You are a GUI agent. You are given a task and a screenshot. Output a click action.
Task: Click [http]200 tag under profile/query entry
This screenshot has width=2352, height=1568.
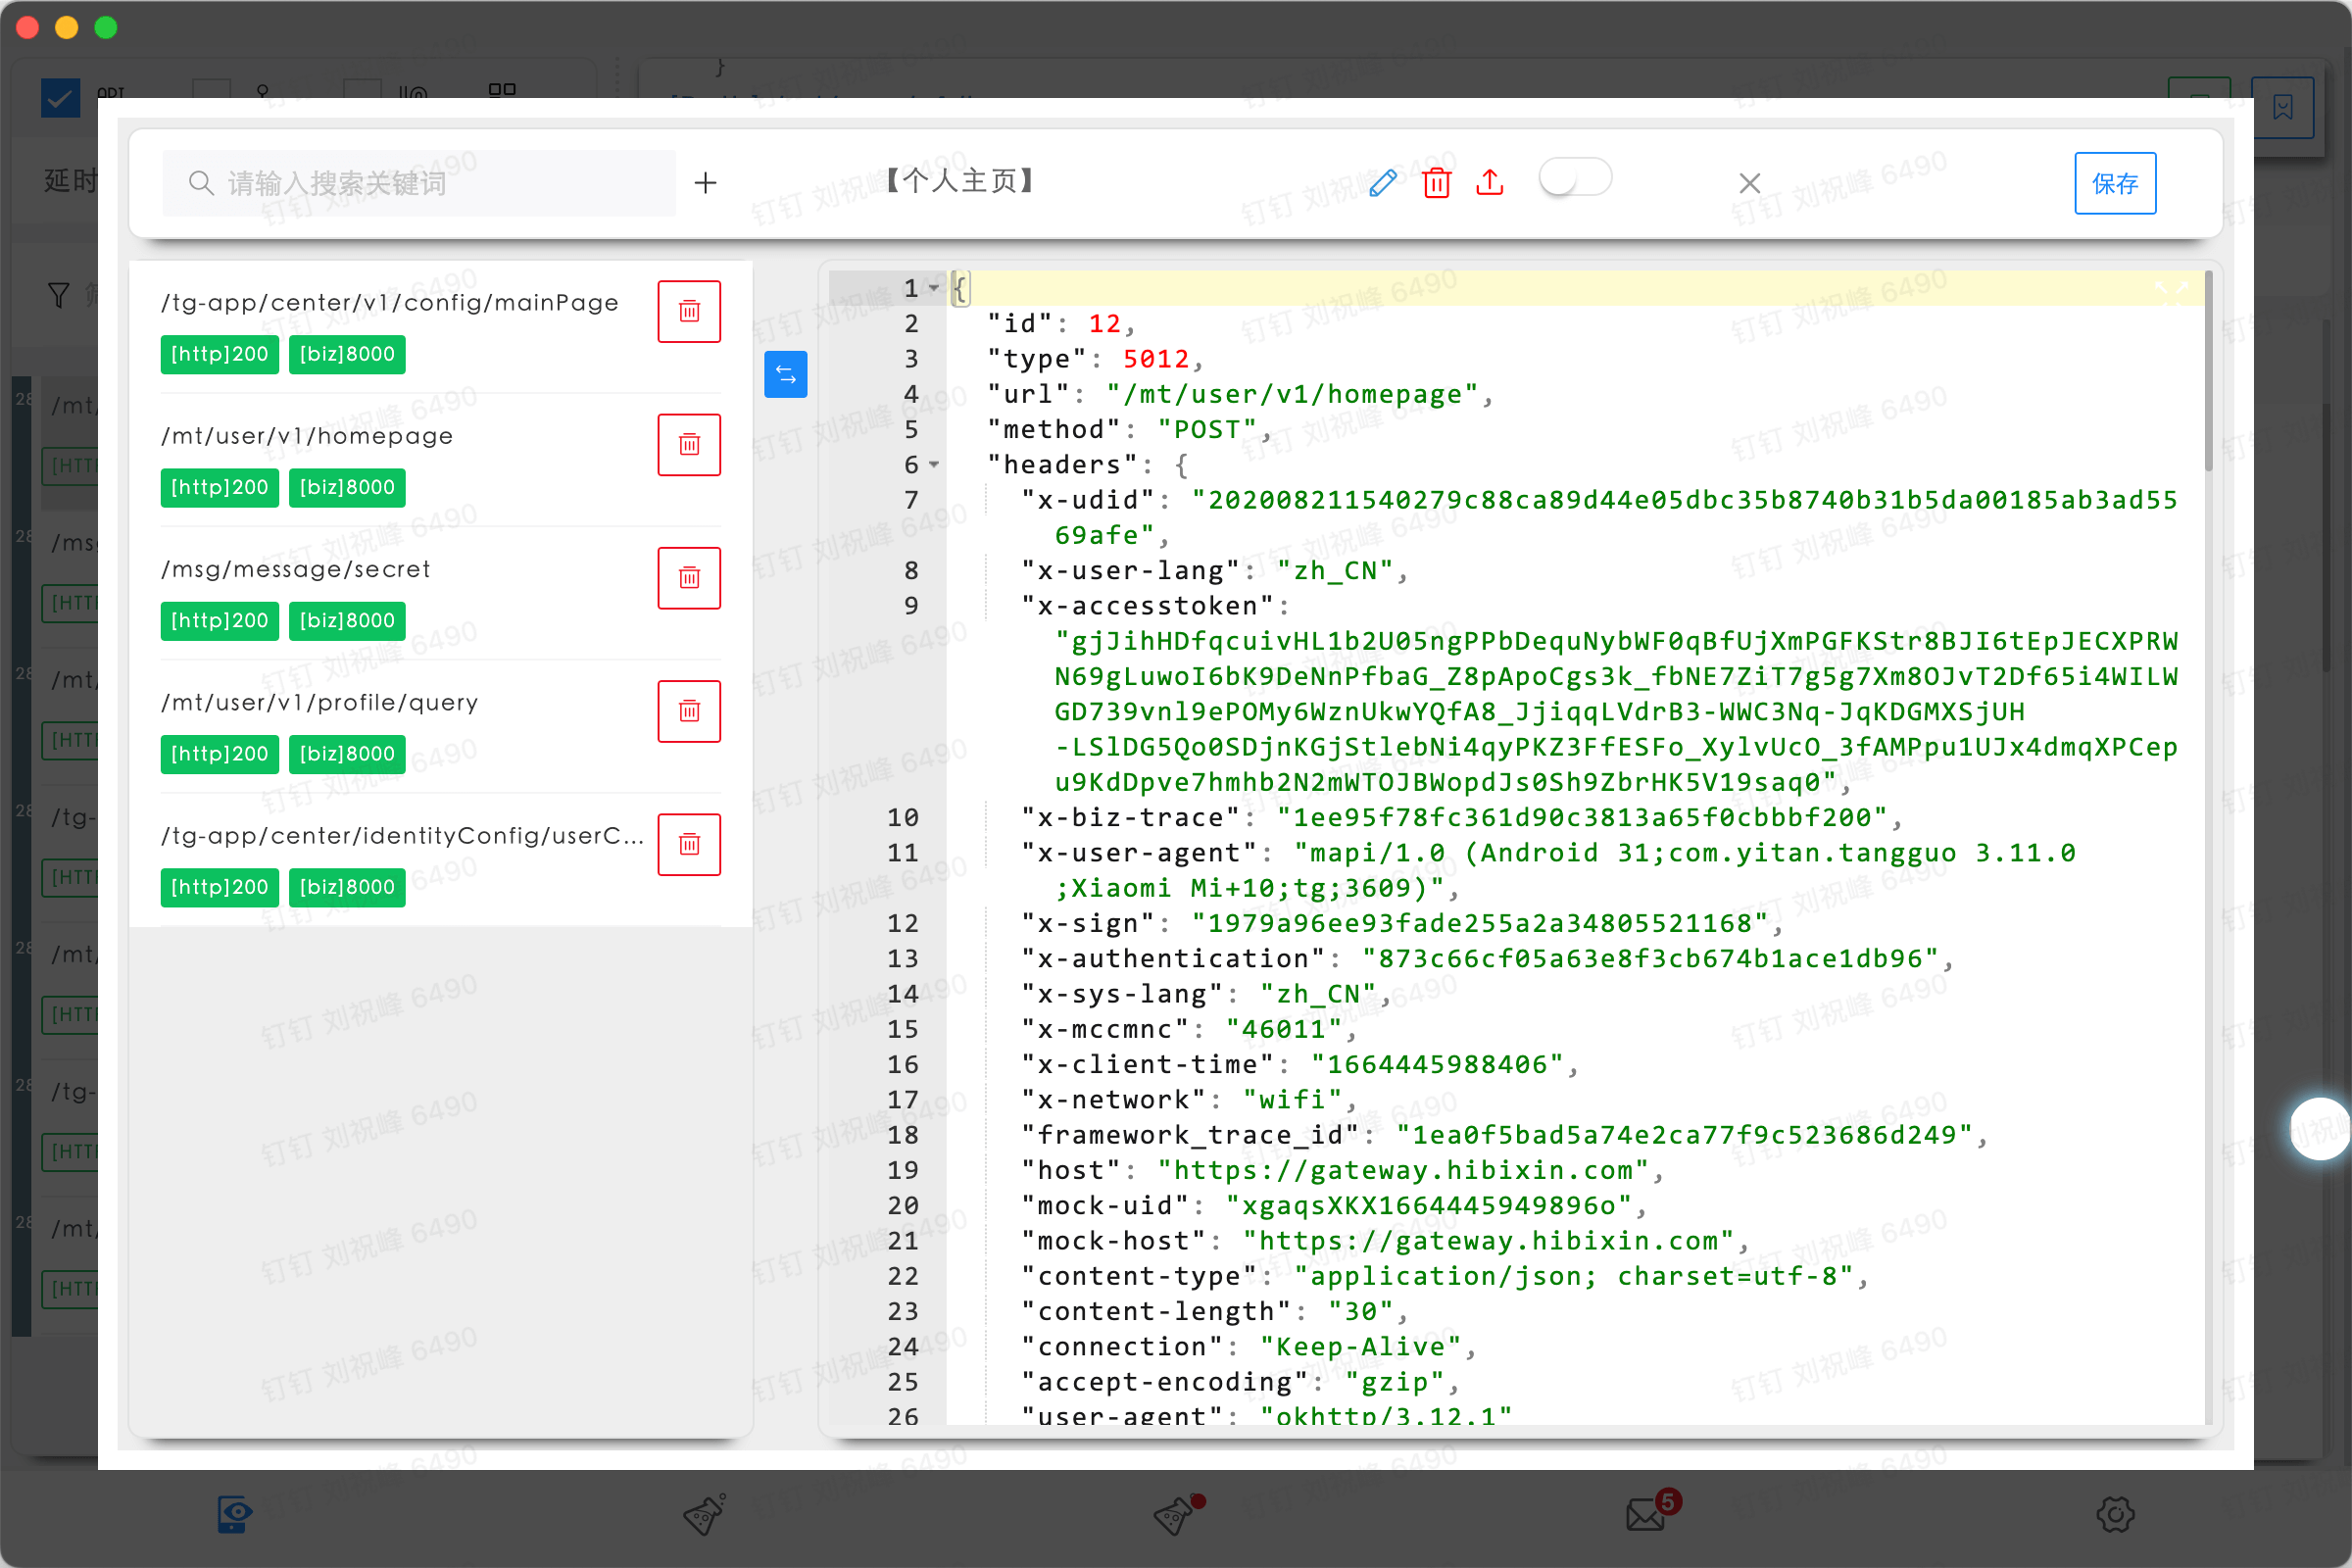[x=220, y=754]
